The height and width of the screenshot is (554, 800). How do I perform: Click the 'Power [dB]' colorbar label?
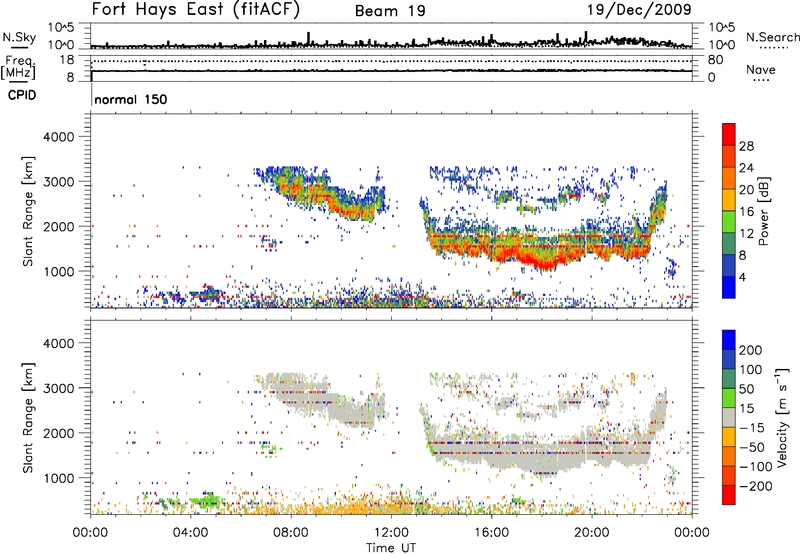[x=763, y=211]
